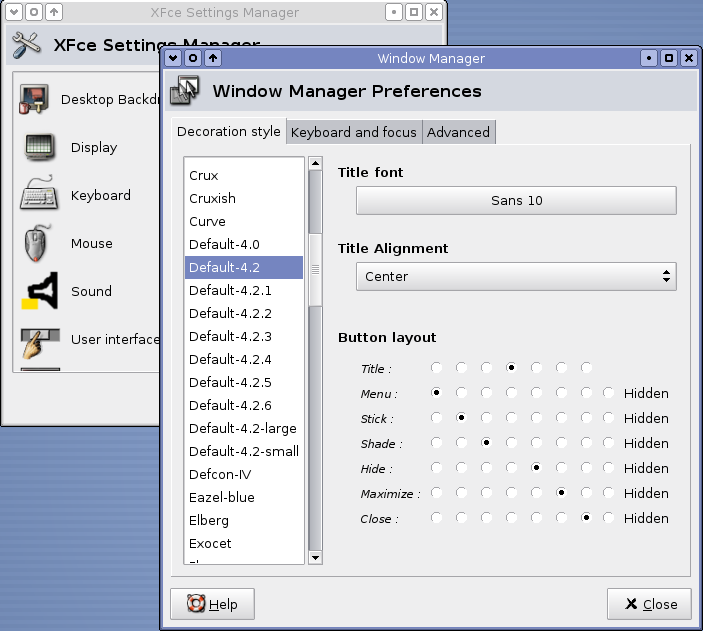Viewport: 703px width, 631px height.
Task: Open the Title Alignment Center dropdown
Action: coord(516,276)
